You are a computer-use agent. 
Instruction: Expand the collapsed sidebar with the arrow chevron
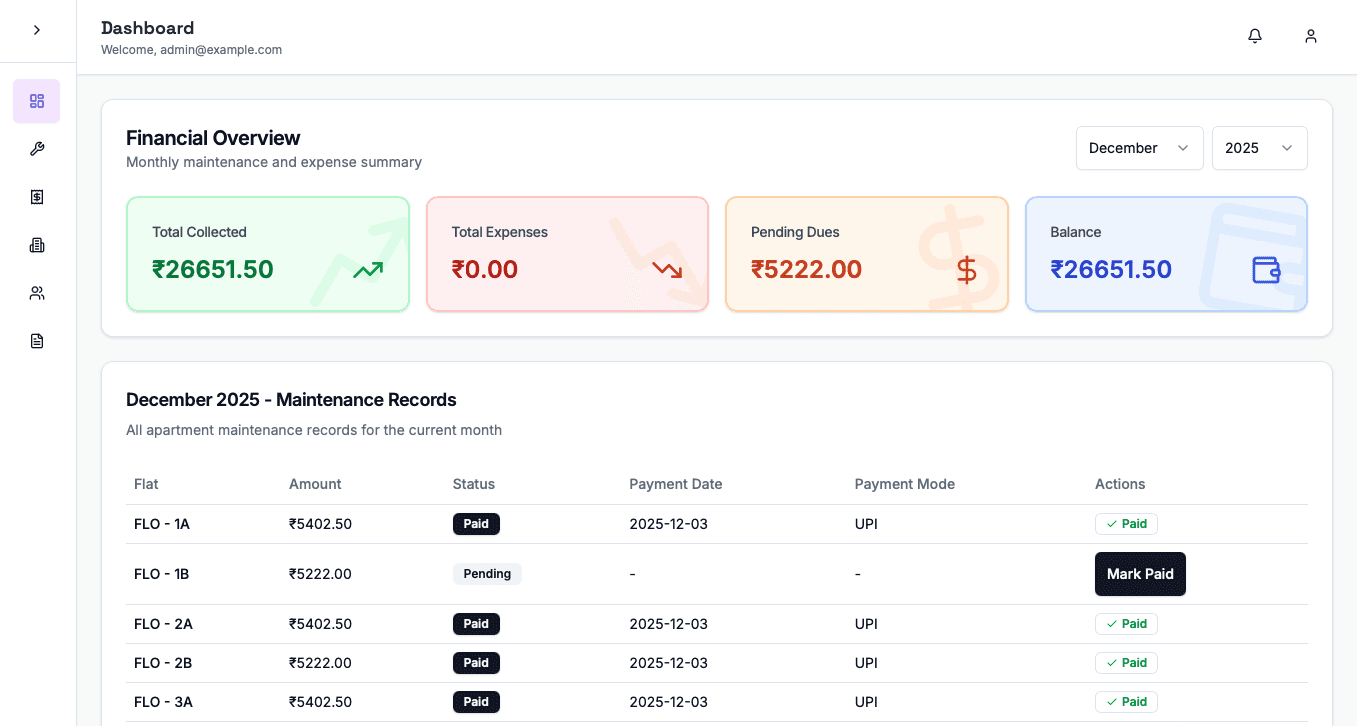coord(37,30)
